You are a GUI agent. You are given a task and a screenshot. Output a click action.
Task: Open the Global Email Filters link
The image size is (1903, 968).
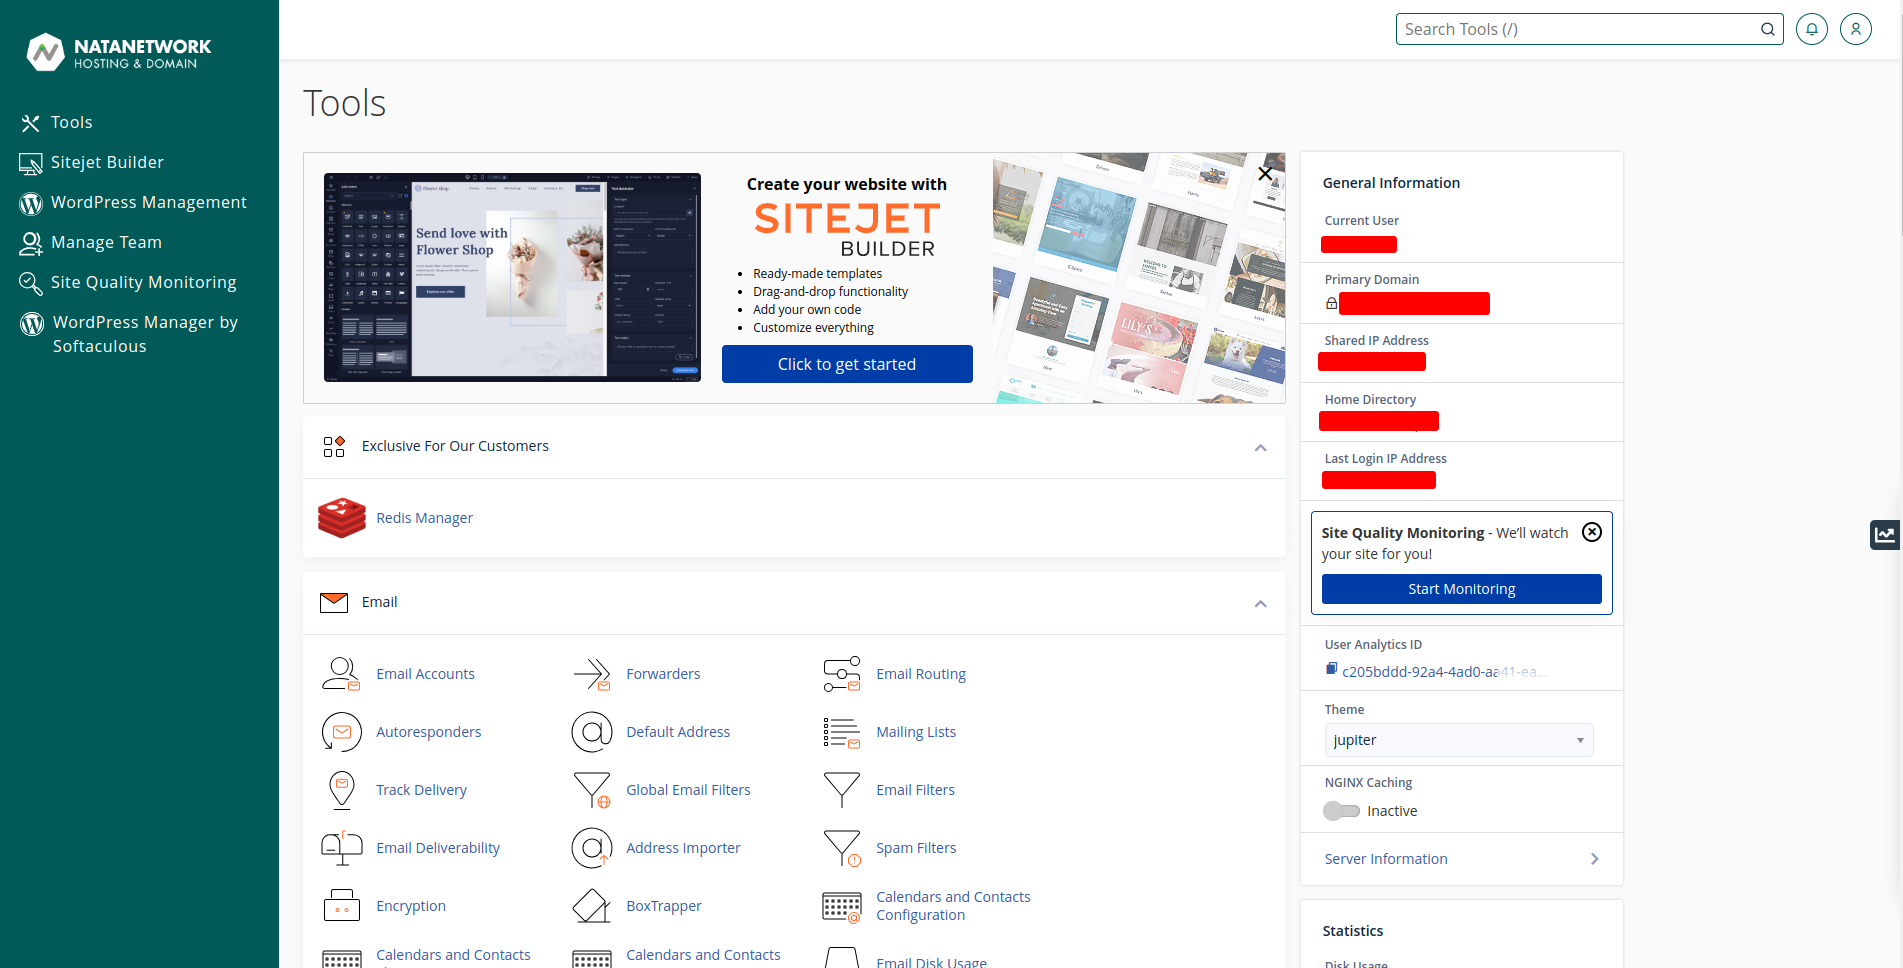[688, 790]
